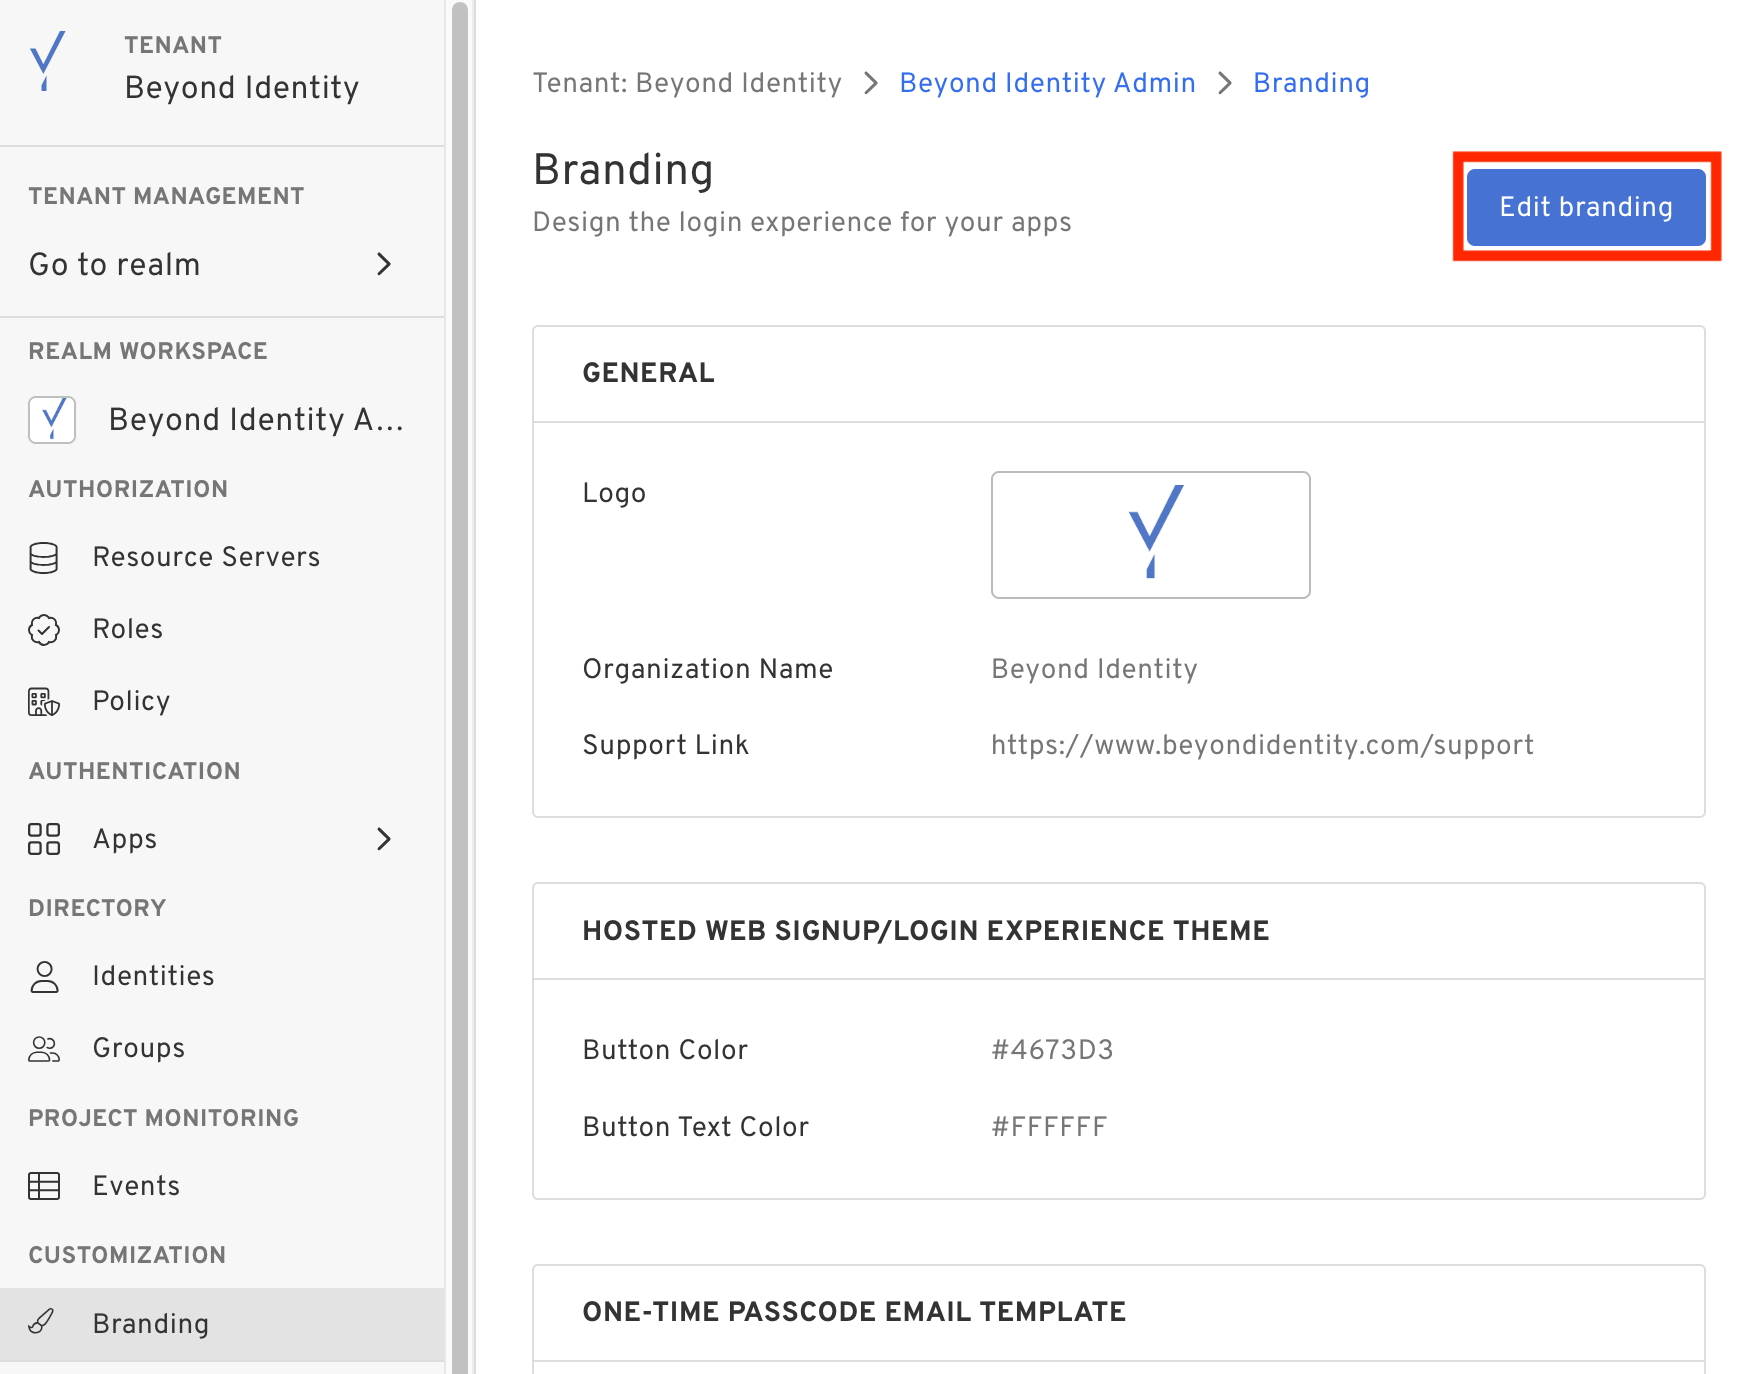The width and height of the screenshot is (1752, 1374).
Task: Expand the Go to realm chevron
Action: click(x=384, y=264)
